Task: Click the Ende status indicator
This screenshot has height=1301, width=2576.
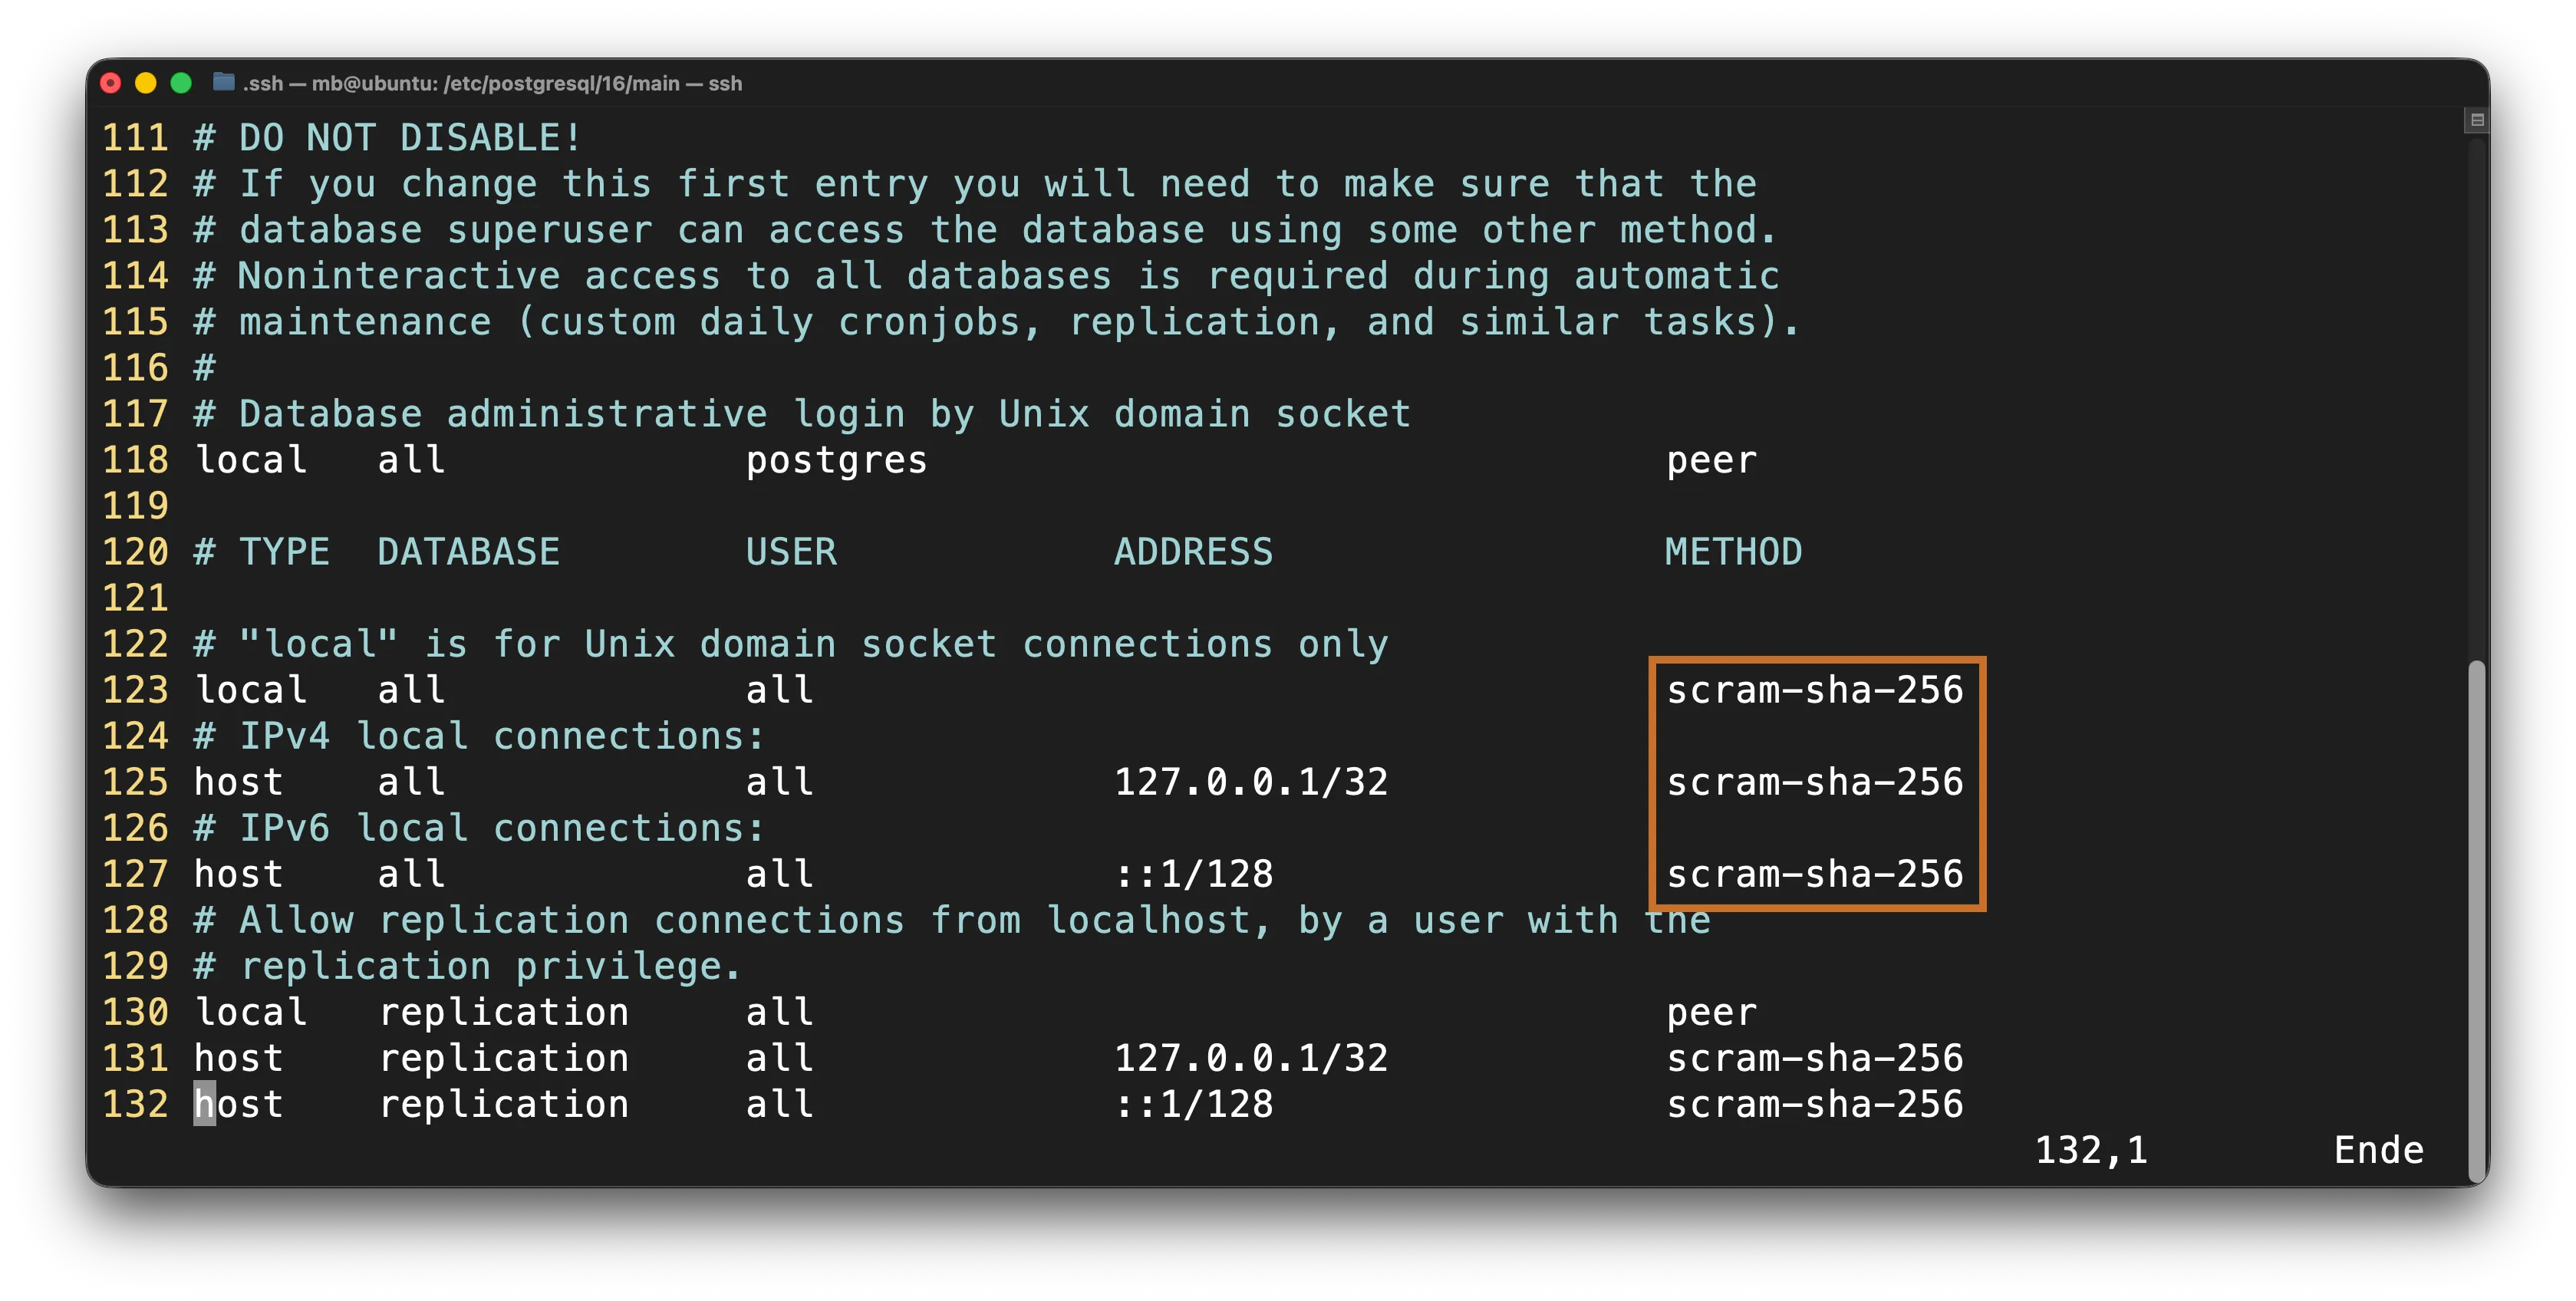Action: coord(2377,1149)
